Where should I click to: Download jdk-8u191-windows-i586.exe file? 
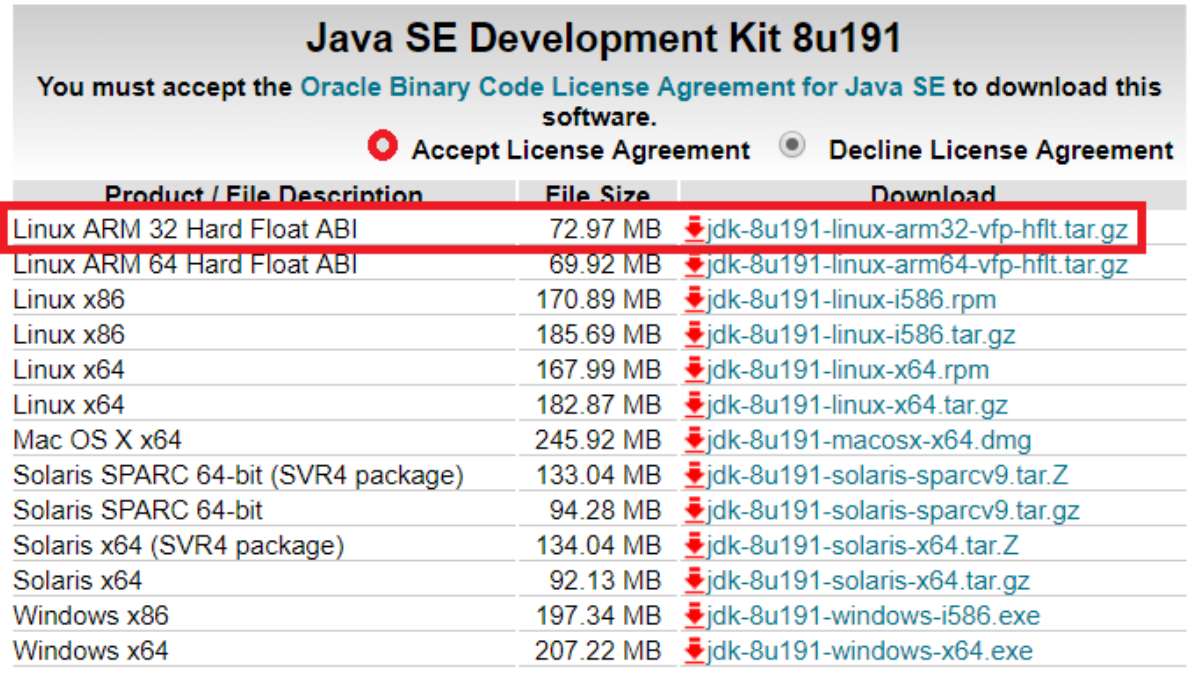point(873,615)
